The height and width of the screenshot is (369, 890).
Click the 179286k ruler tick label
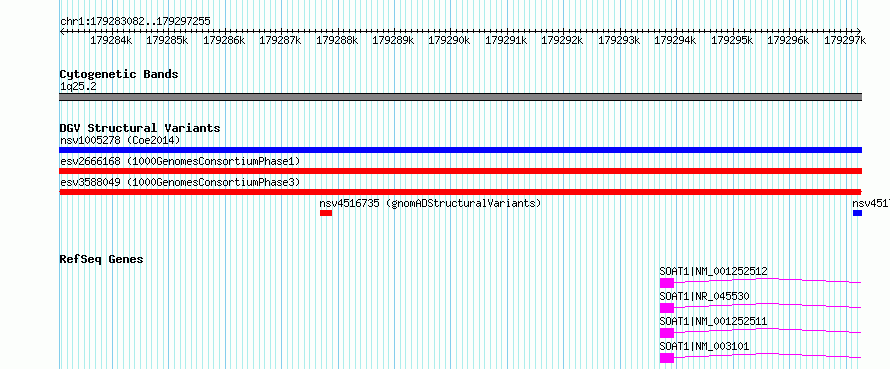click(224, 40)
